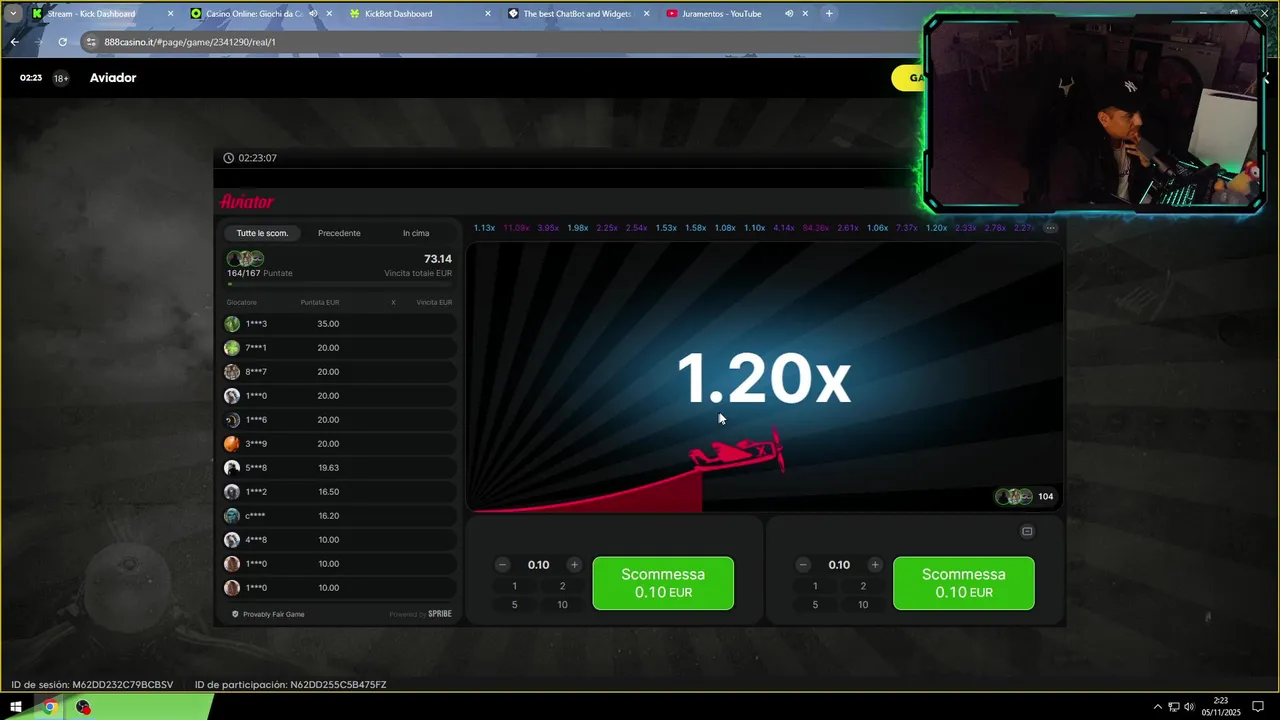Click the 73.14 total winnings value
Screen dimensions: 1280x720
[x=438, y=259]
